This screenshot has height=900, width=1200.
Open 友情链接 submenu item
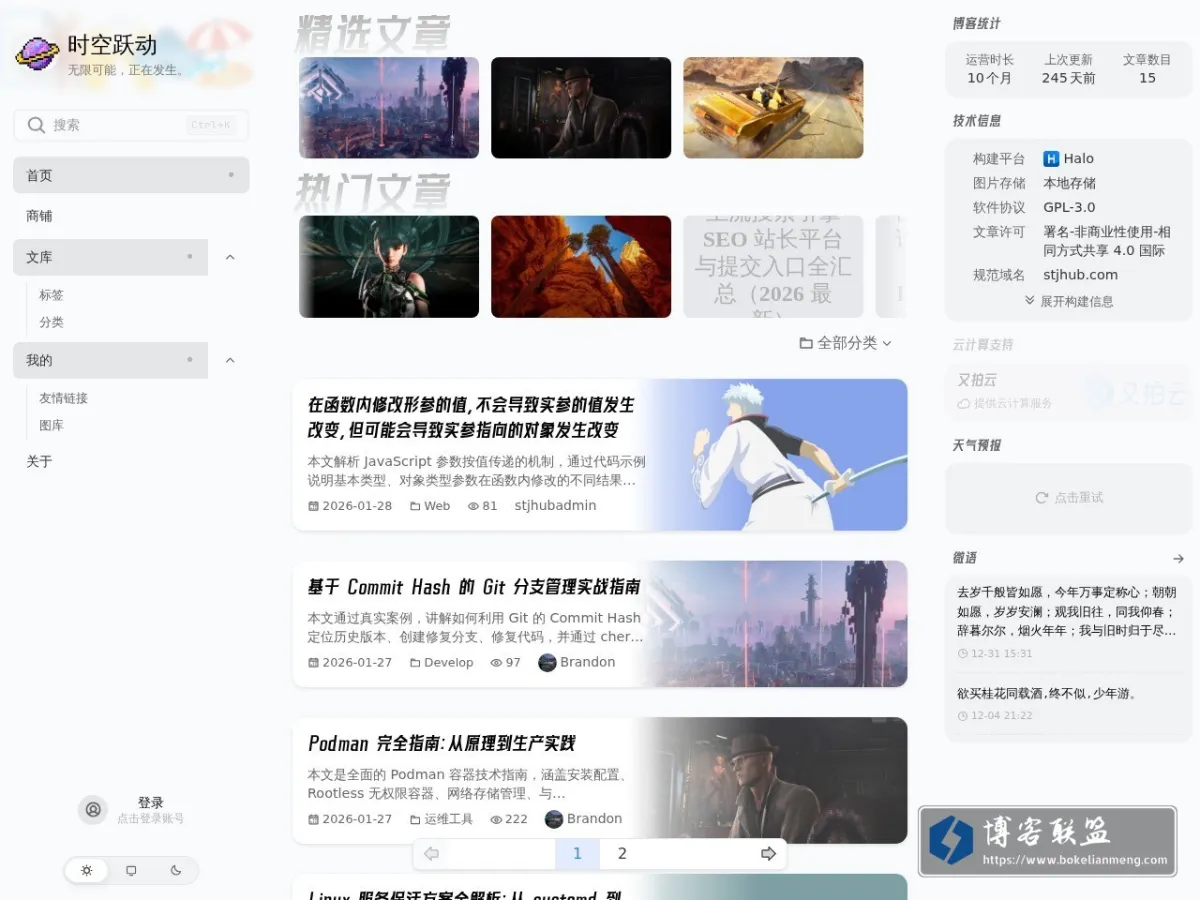(x=63, y=398)
